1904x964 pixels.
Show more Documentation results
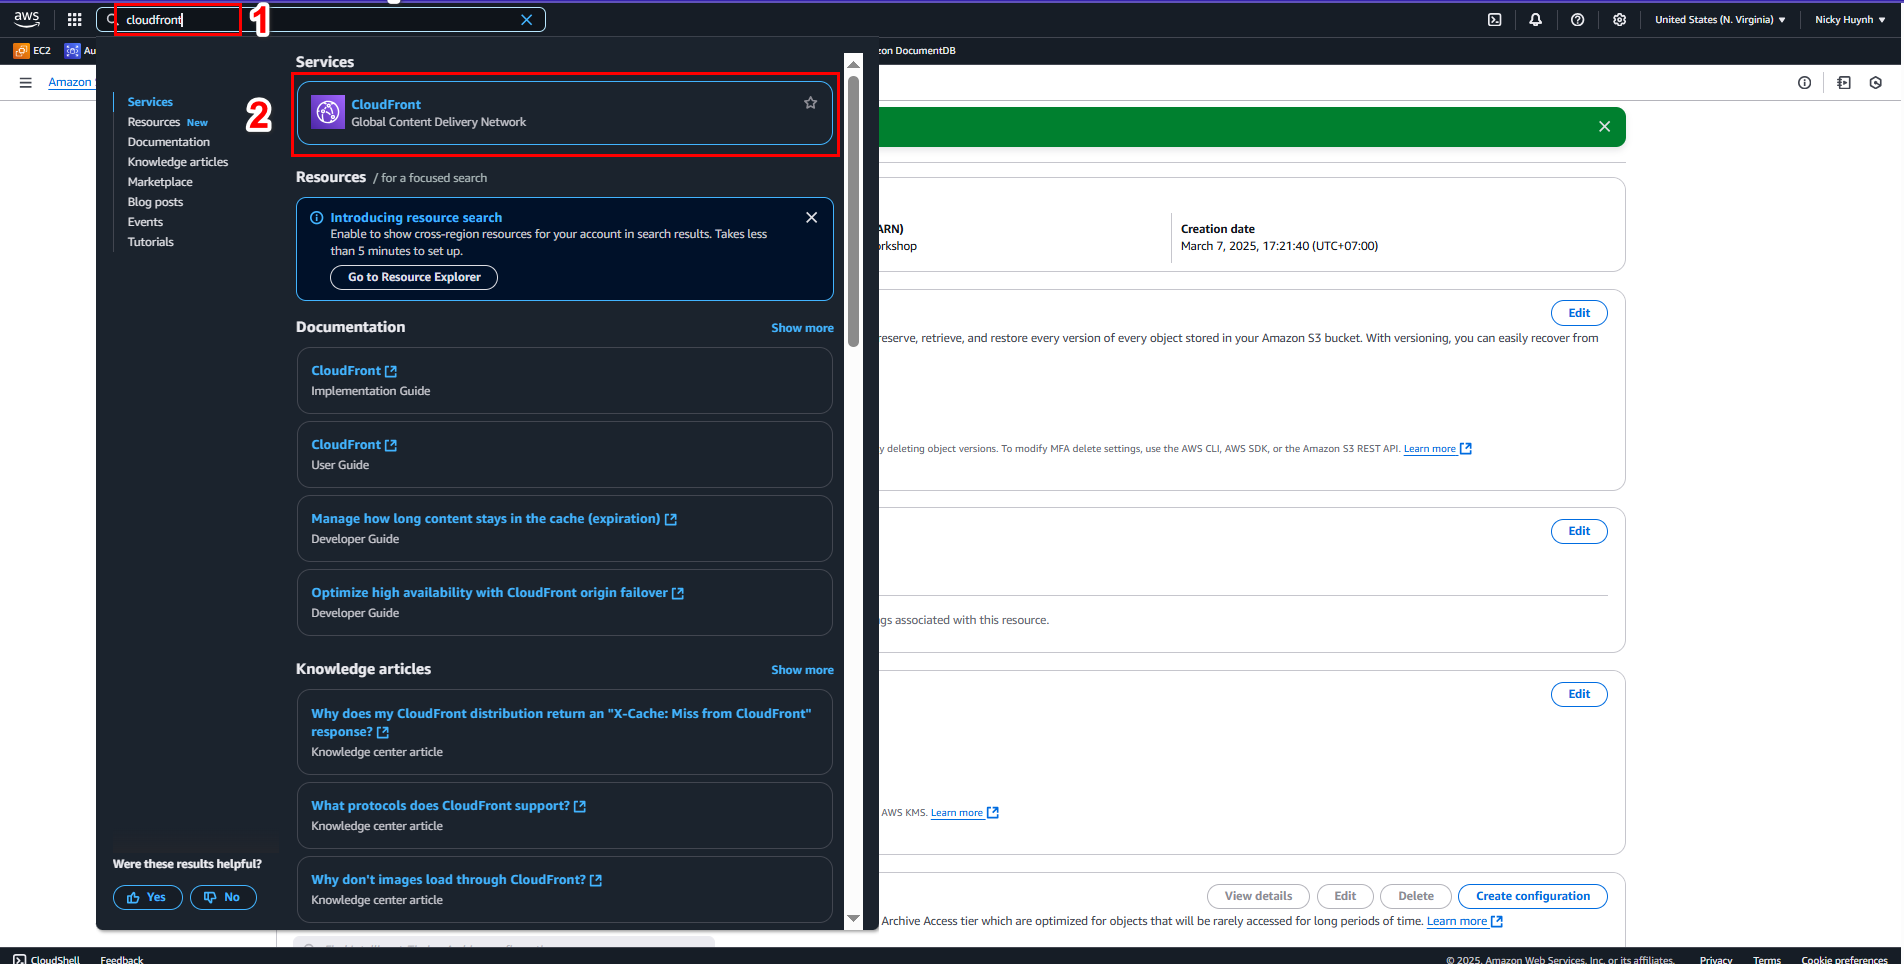802,328
